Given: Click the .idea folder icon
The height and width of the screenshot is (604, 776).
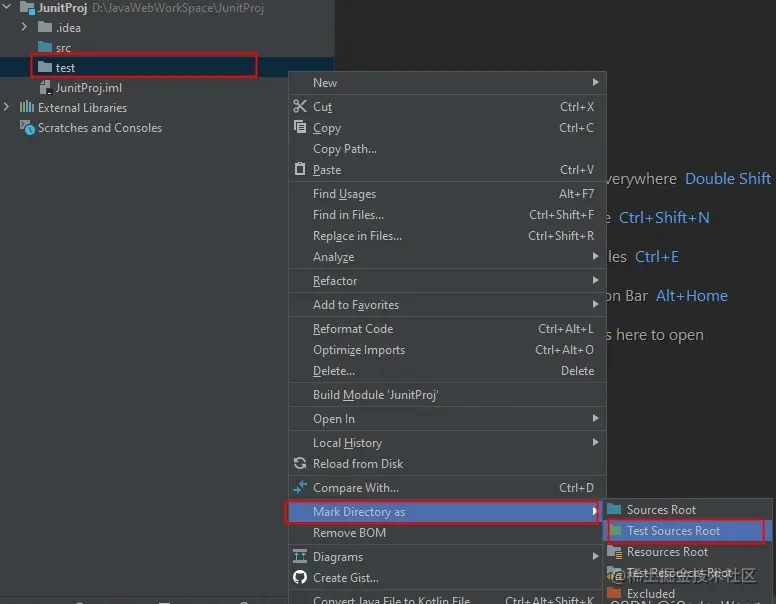Looking at the screenshot, I should 45,27.
